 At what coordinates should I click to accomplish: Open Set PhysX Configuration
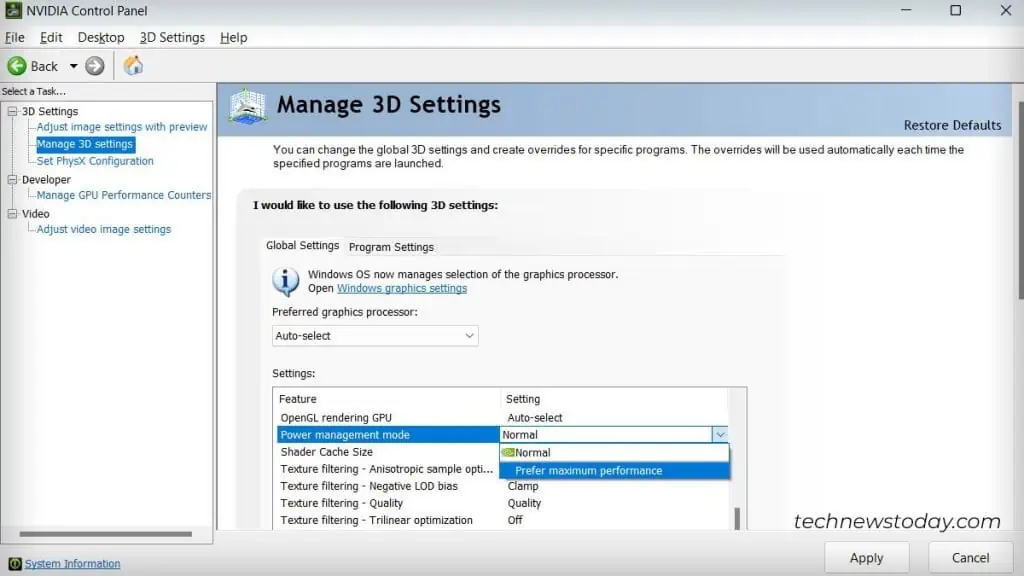coord(95,161)
